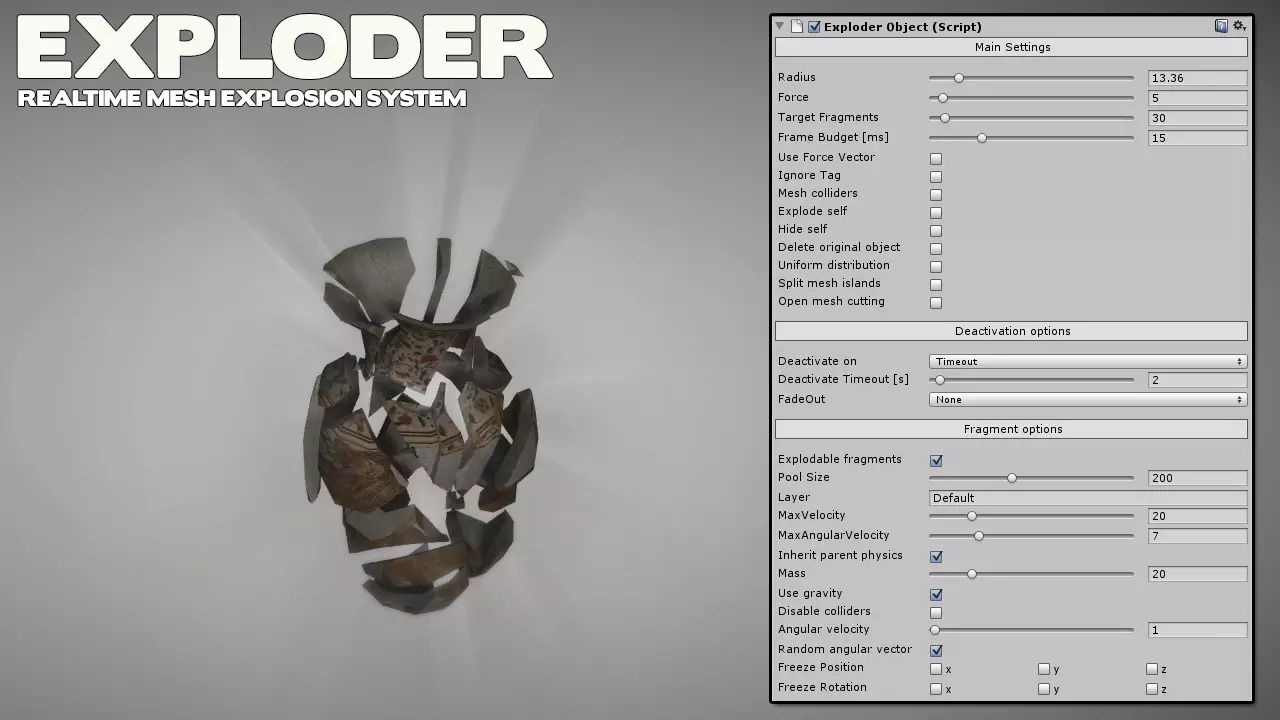Check Freeze Position z checkbox
The width and height of the screenshot is (1280, 720).
(x=1152, y=669)
